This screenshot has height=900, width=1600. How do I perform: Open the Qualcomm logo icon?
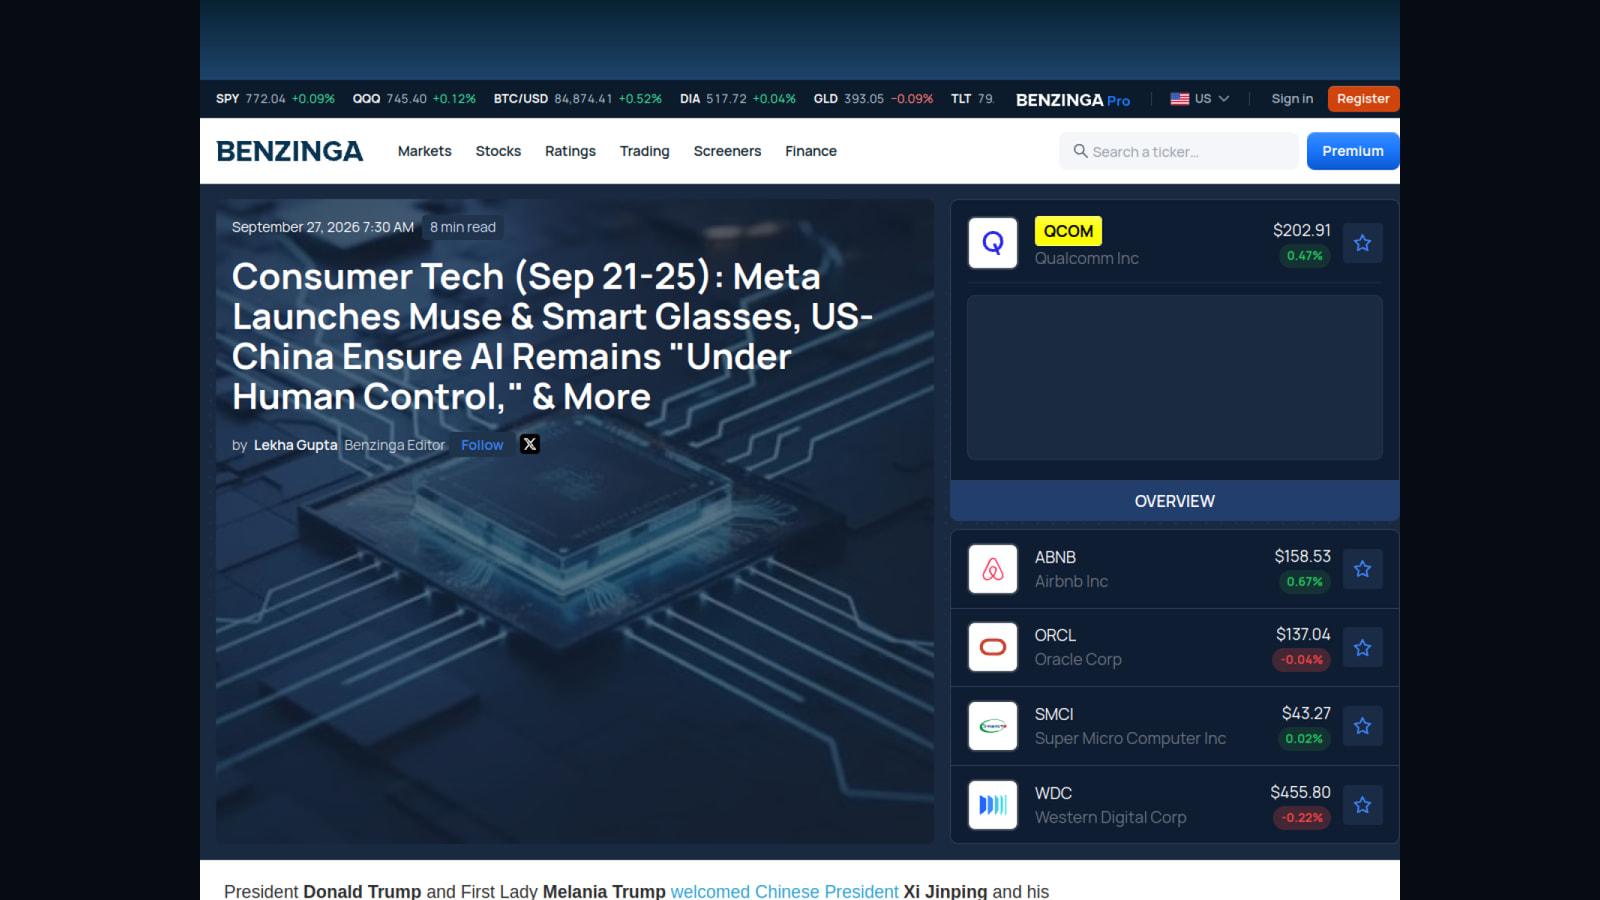pyautogui.click(x=993, y=243)
